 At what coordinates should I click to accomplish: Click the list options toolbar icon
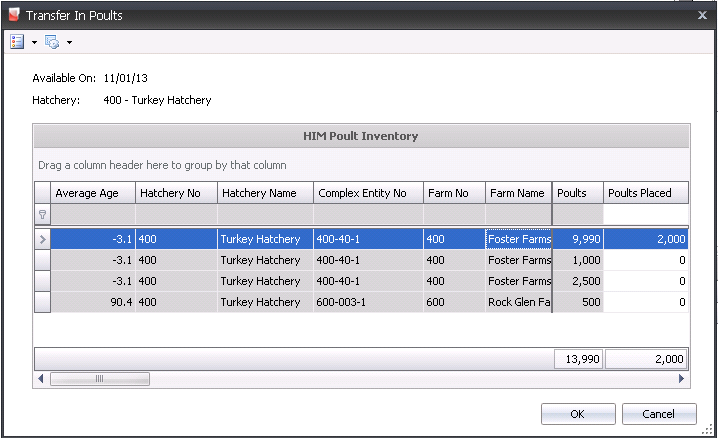pyautogui.click(x=17, y=42)
